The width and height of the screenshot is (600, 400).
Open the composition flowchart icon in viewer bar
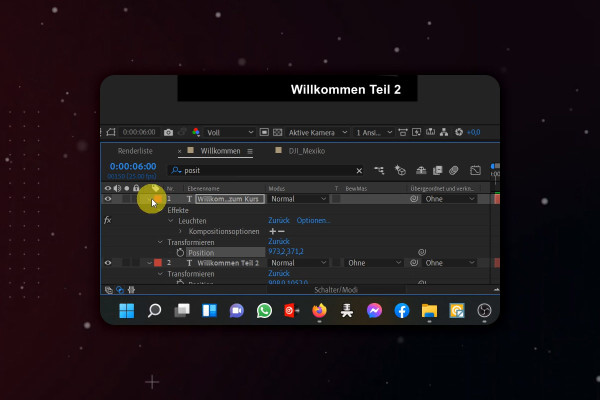(x=444, y=132)
